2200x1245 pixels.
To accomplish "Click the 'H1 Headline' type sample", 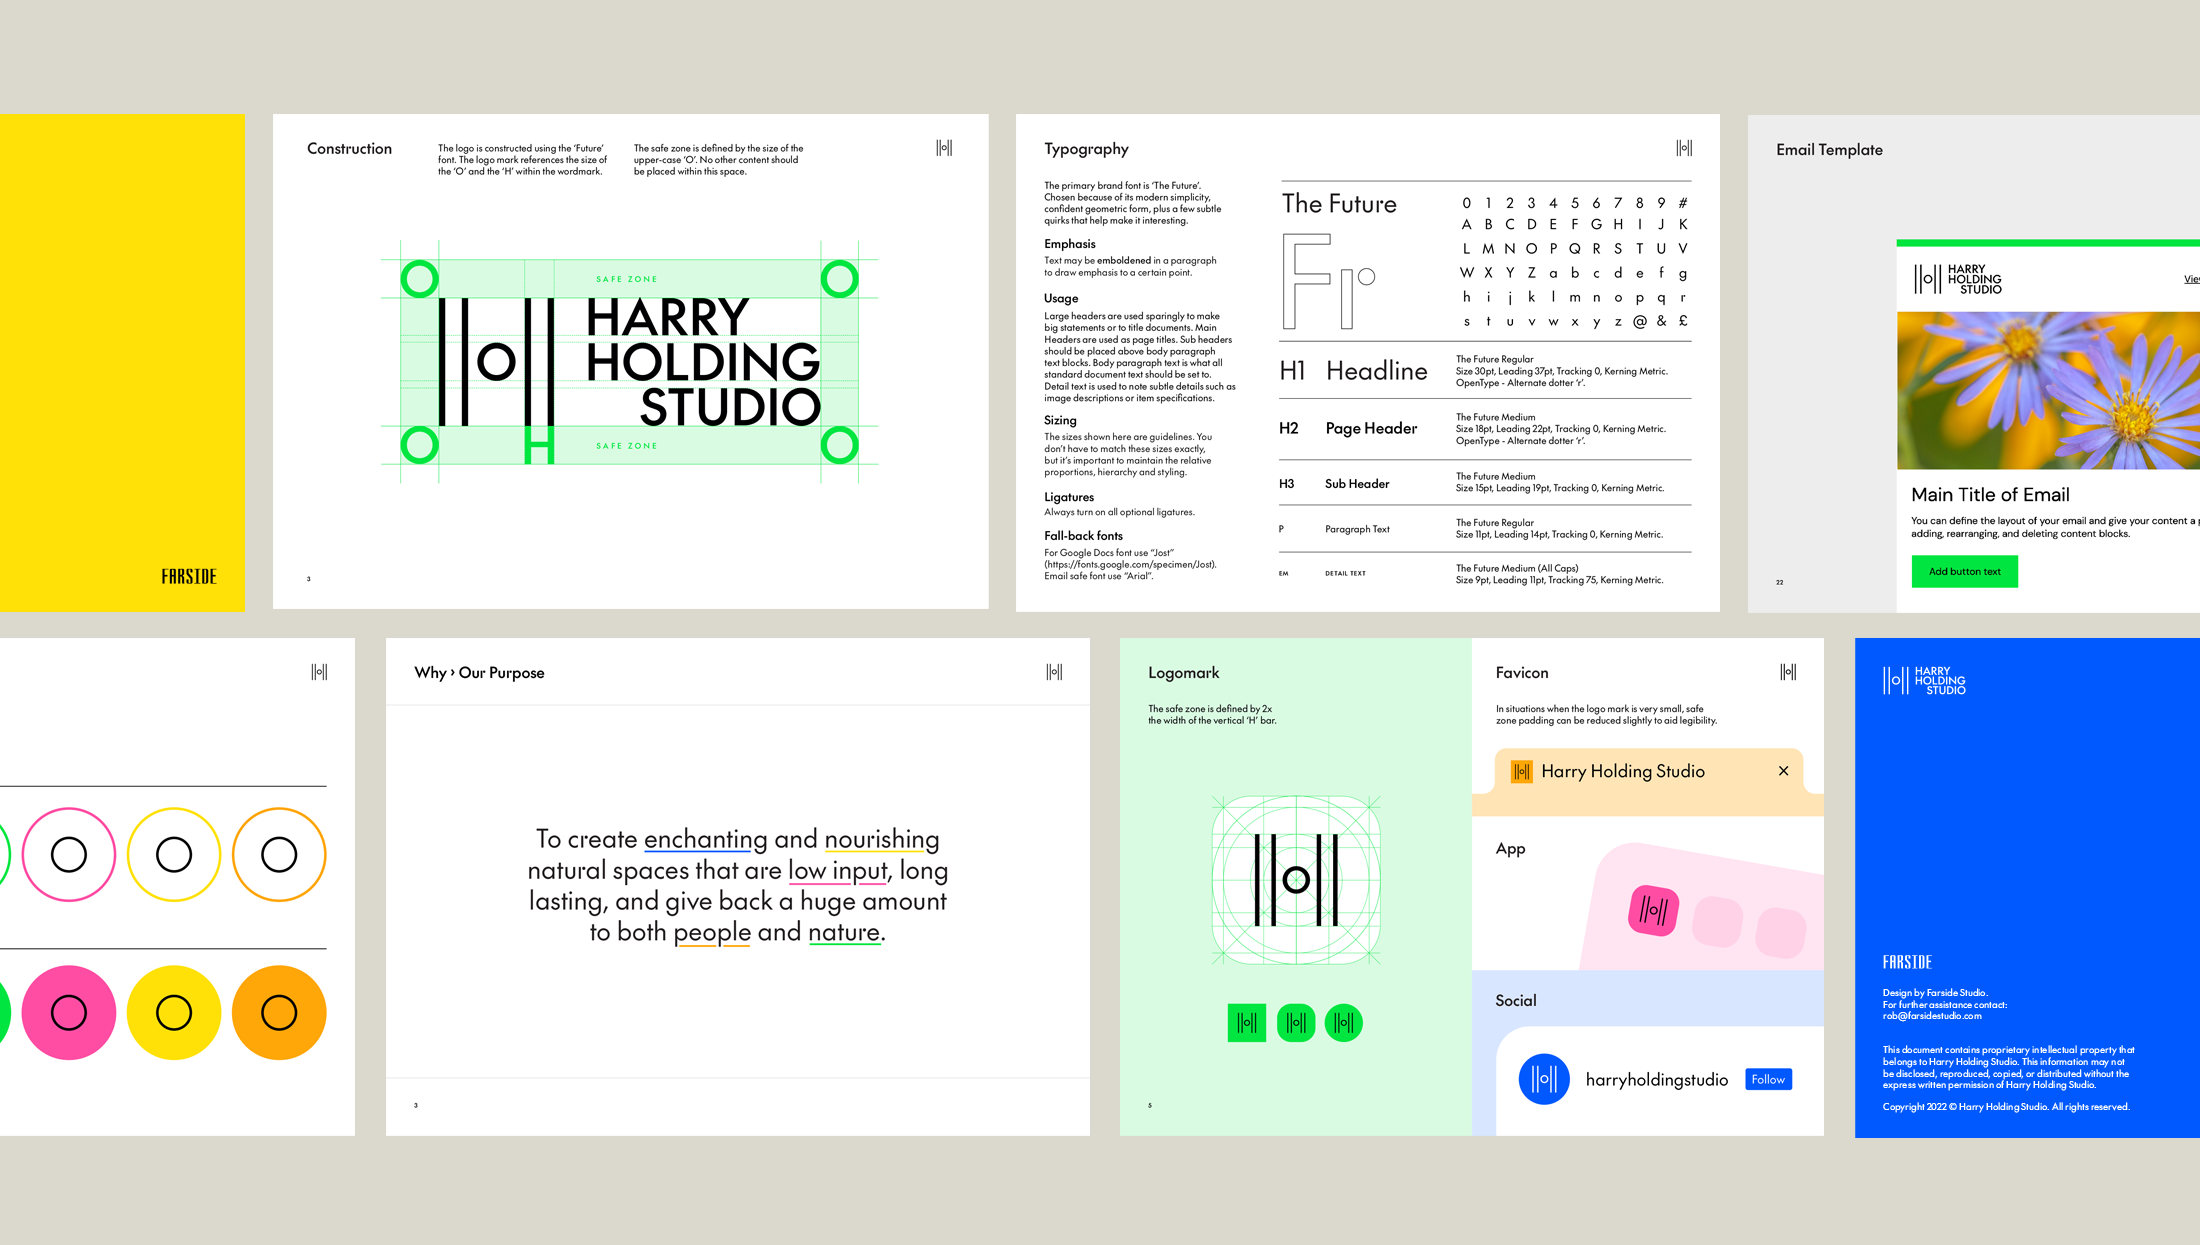I will [1353, 371].
